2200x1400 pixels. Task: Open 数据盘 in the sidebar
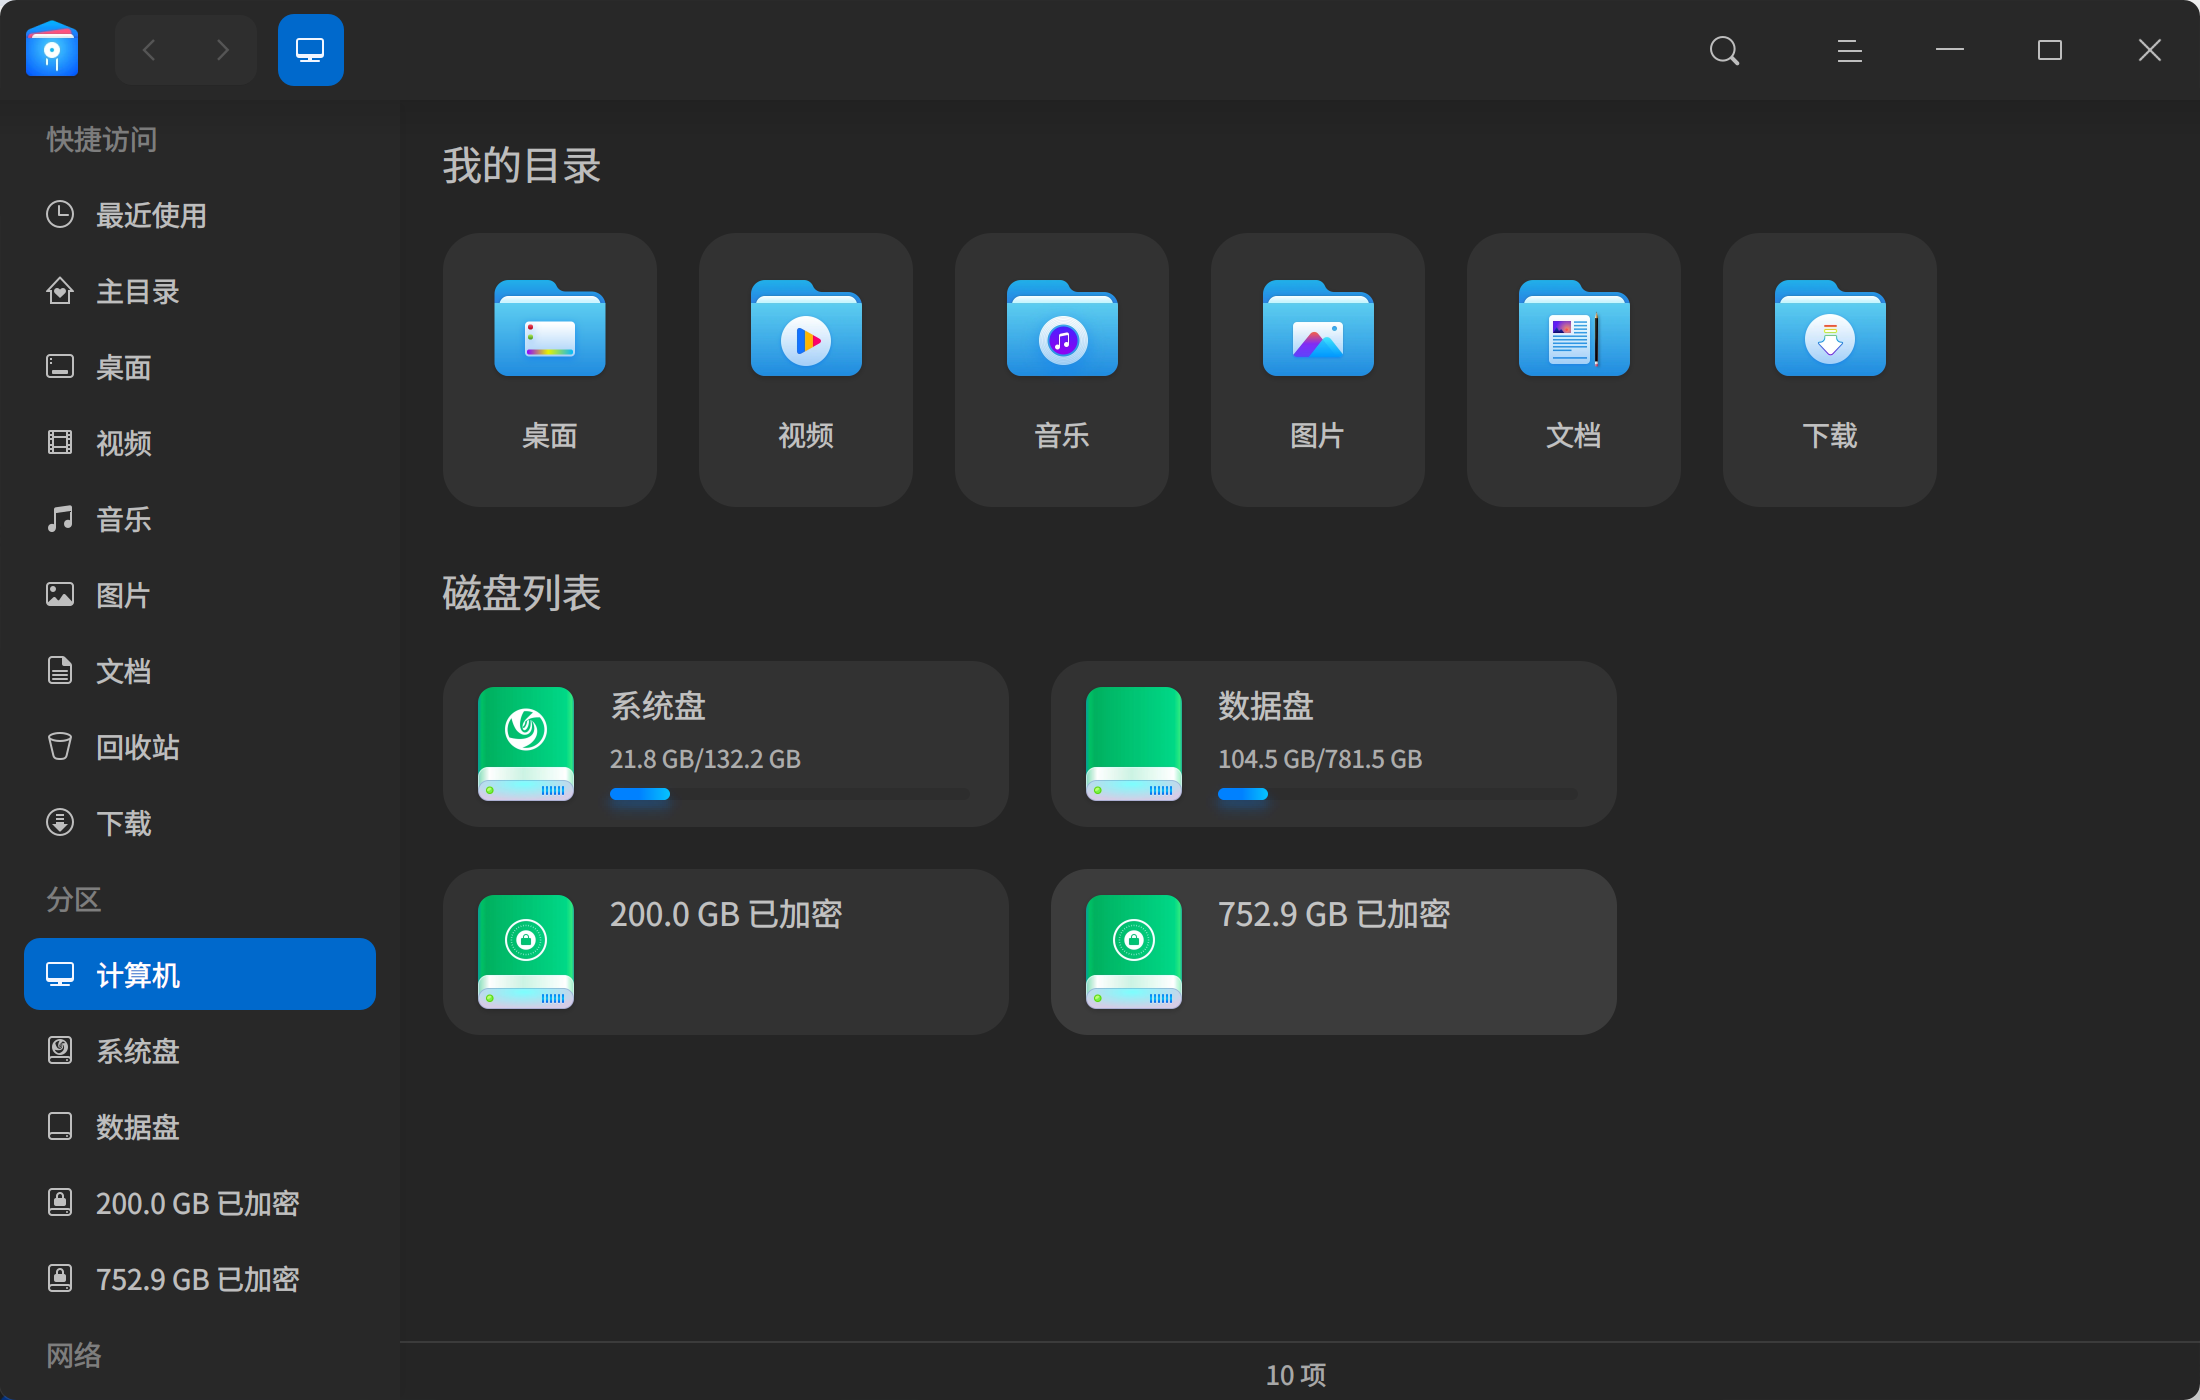pos(200,1127)
